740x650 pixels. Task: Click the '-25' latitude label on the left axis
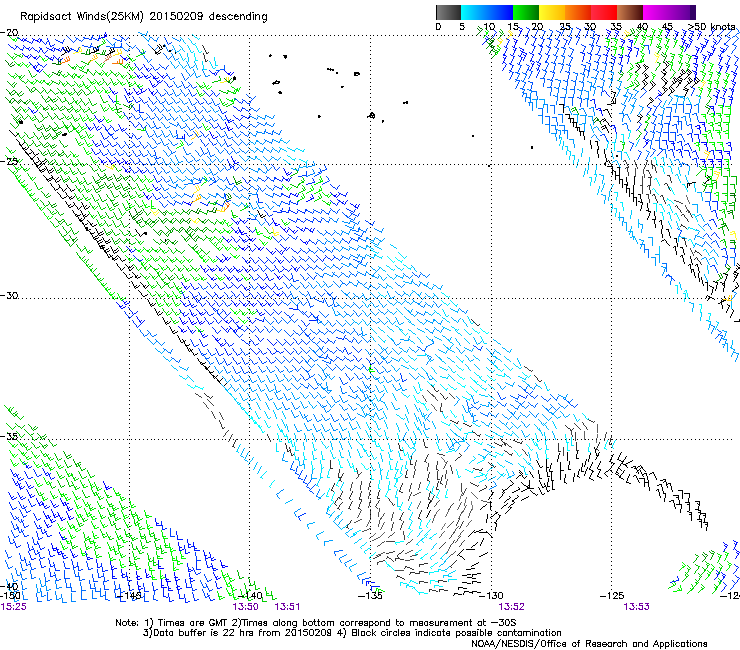click(x=9, y=161)
